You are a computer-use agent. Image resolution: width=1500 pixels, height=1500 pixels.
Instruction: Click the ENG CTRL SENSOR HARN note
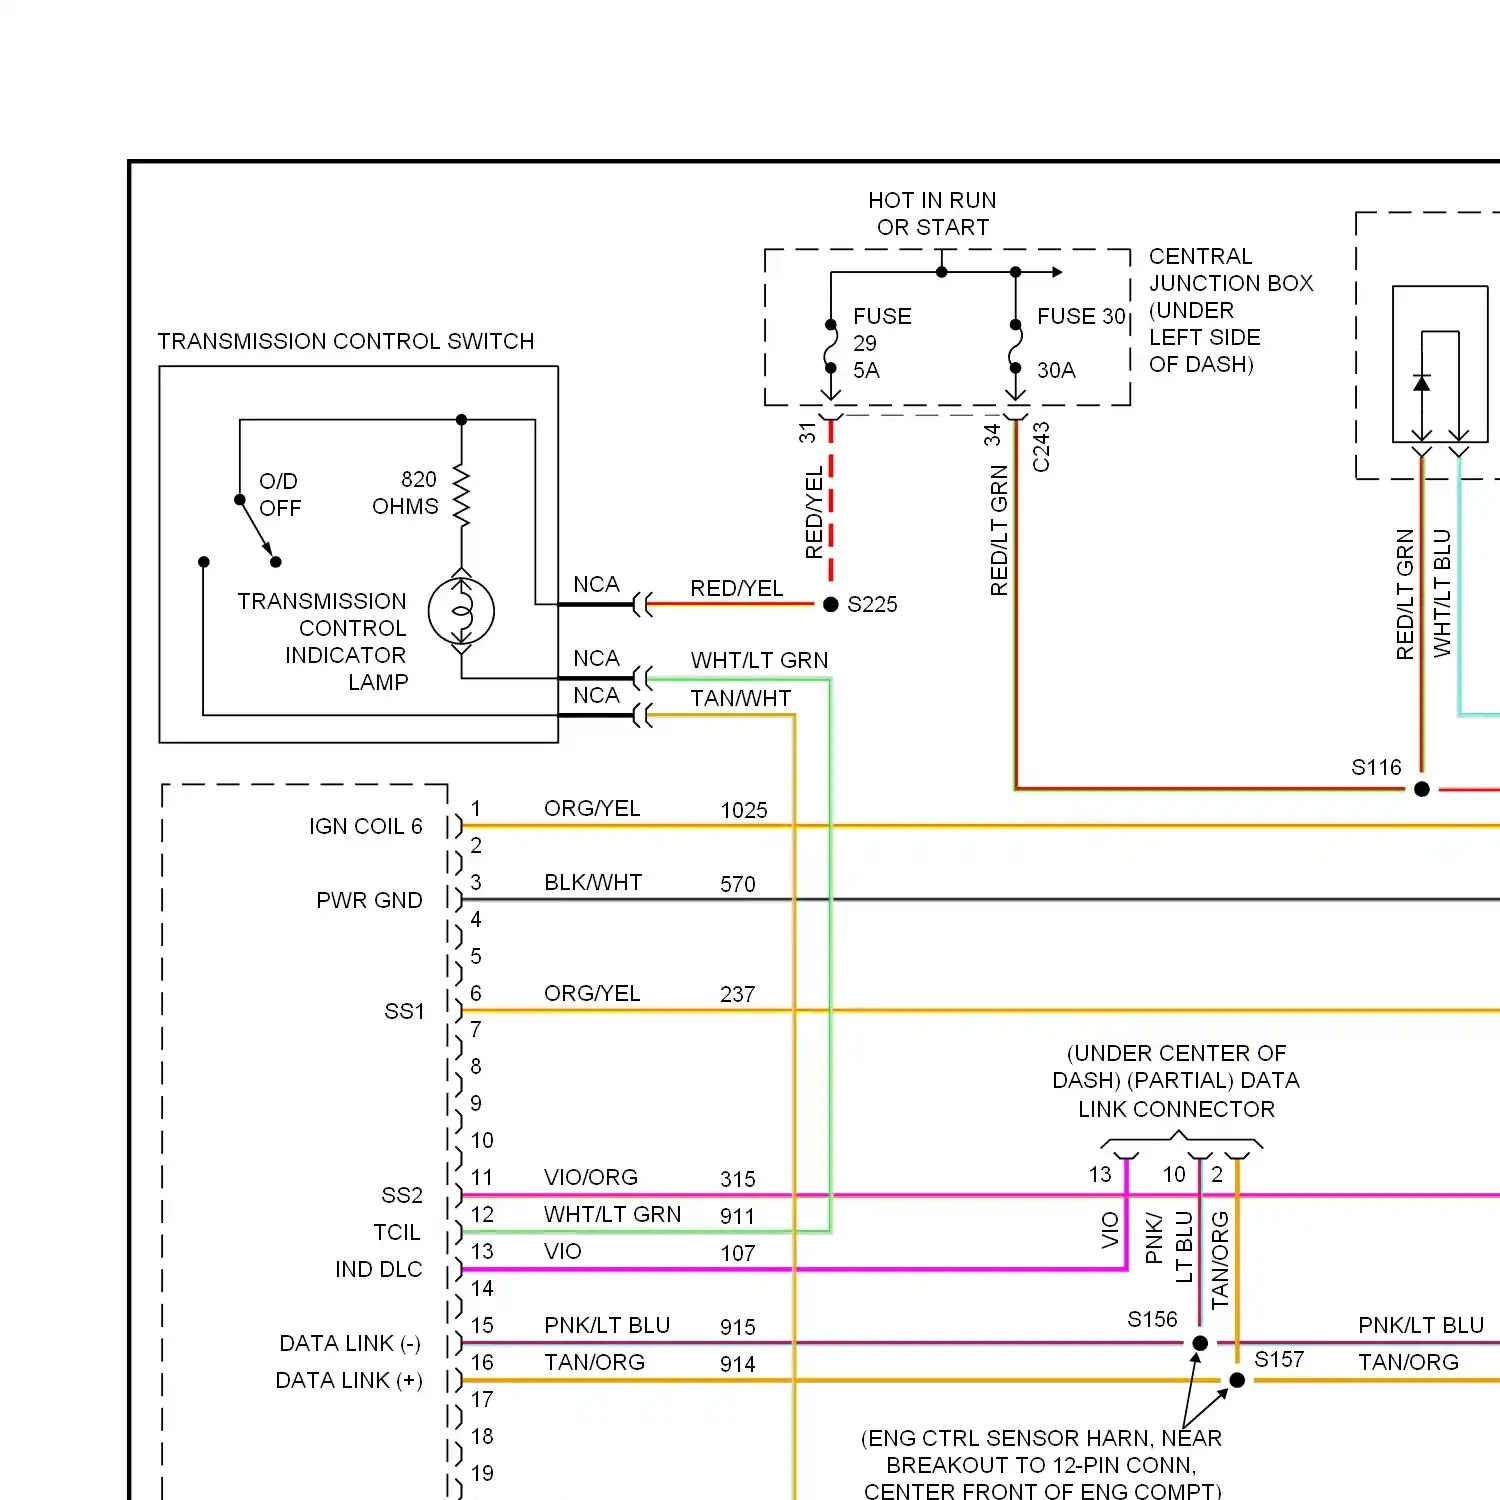[x=1041, y=1464]
